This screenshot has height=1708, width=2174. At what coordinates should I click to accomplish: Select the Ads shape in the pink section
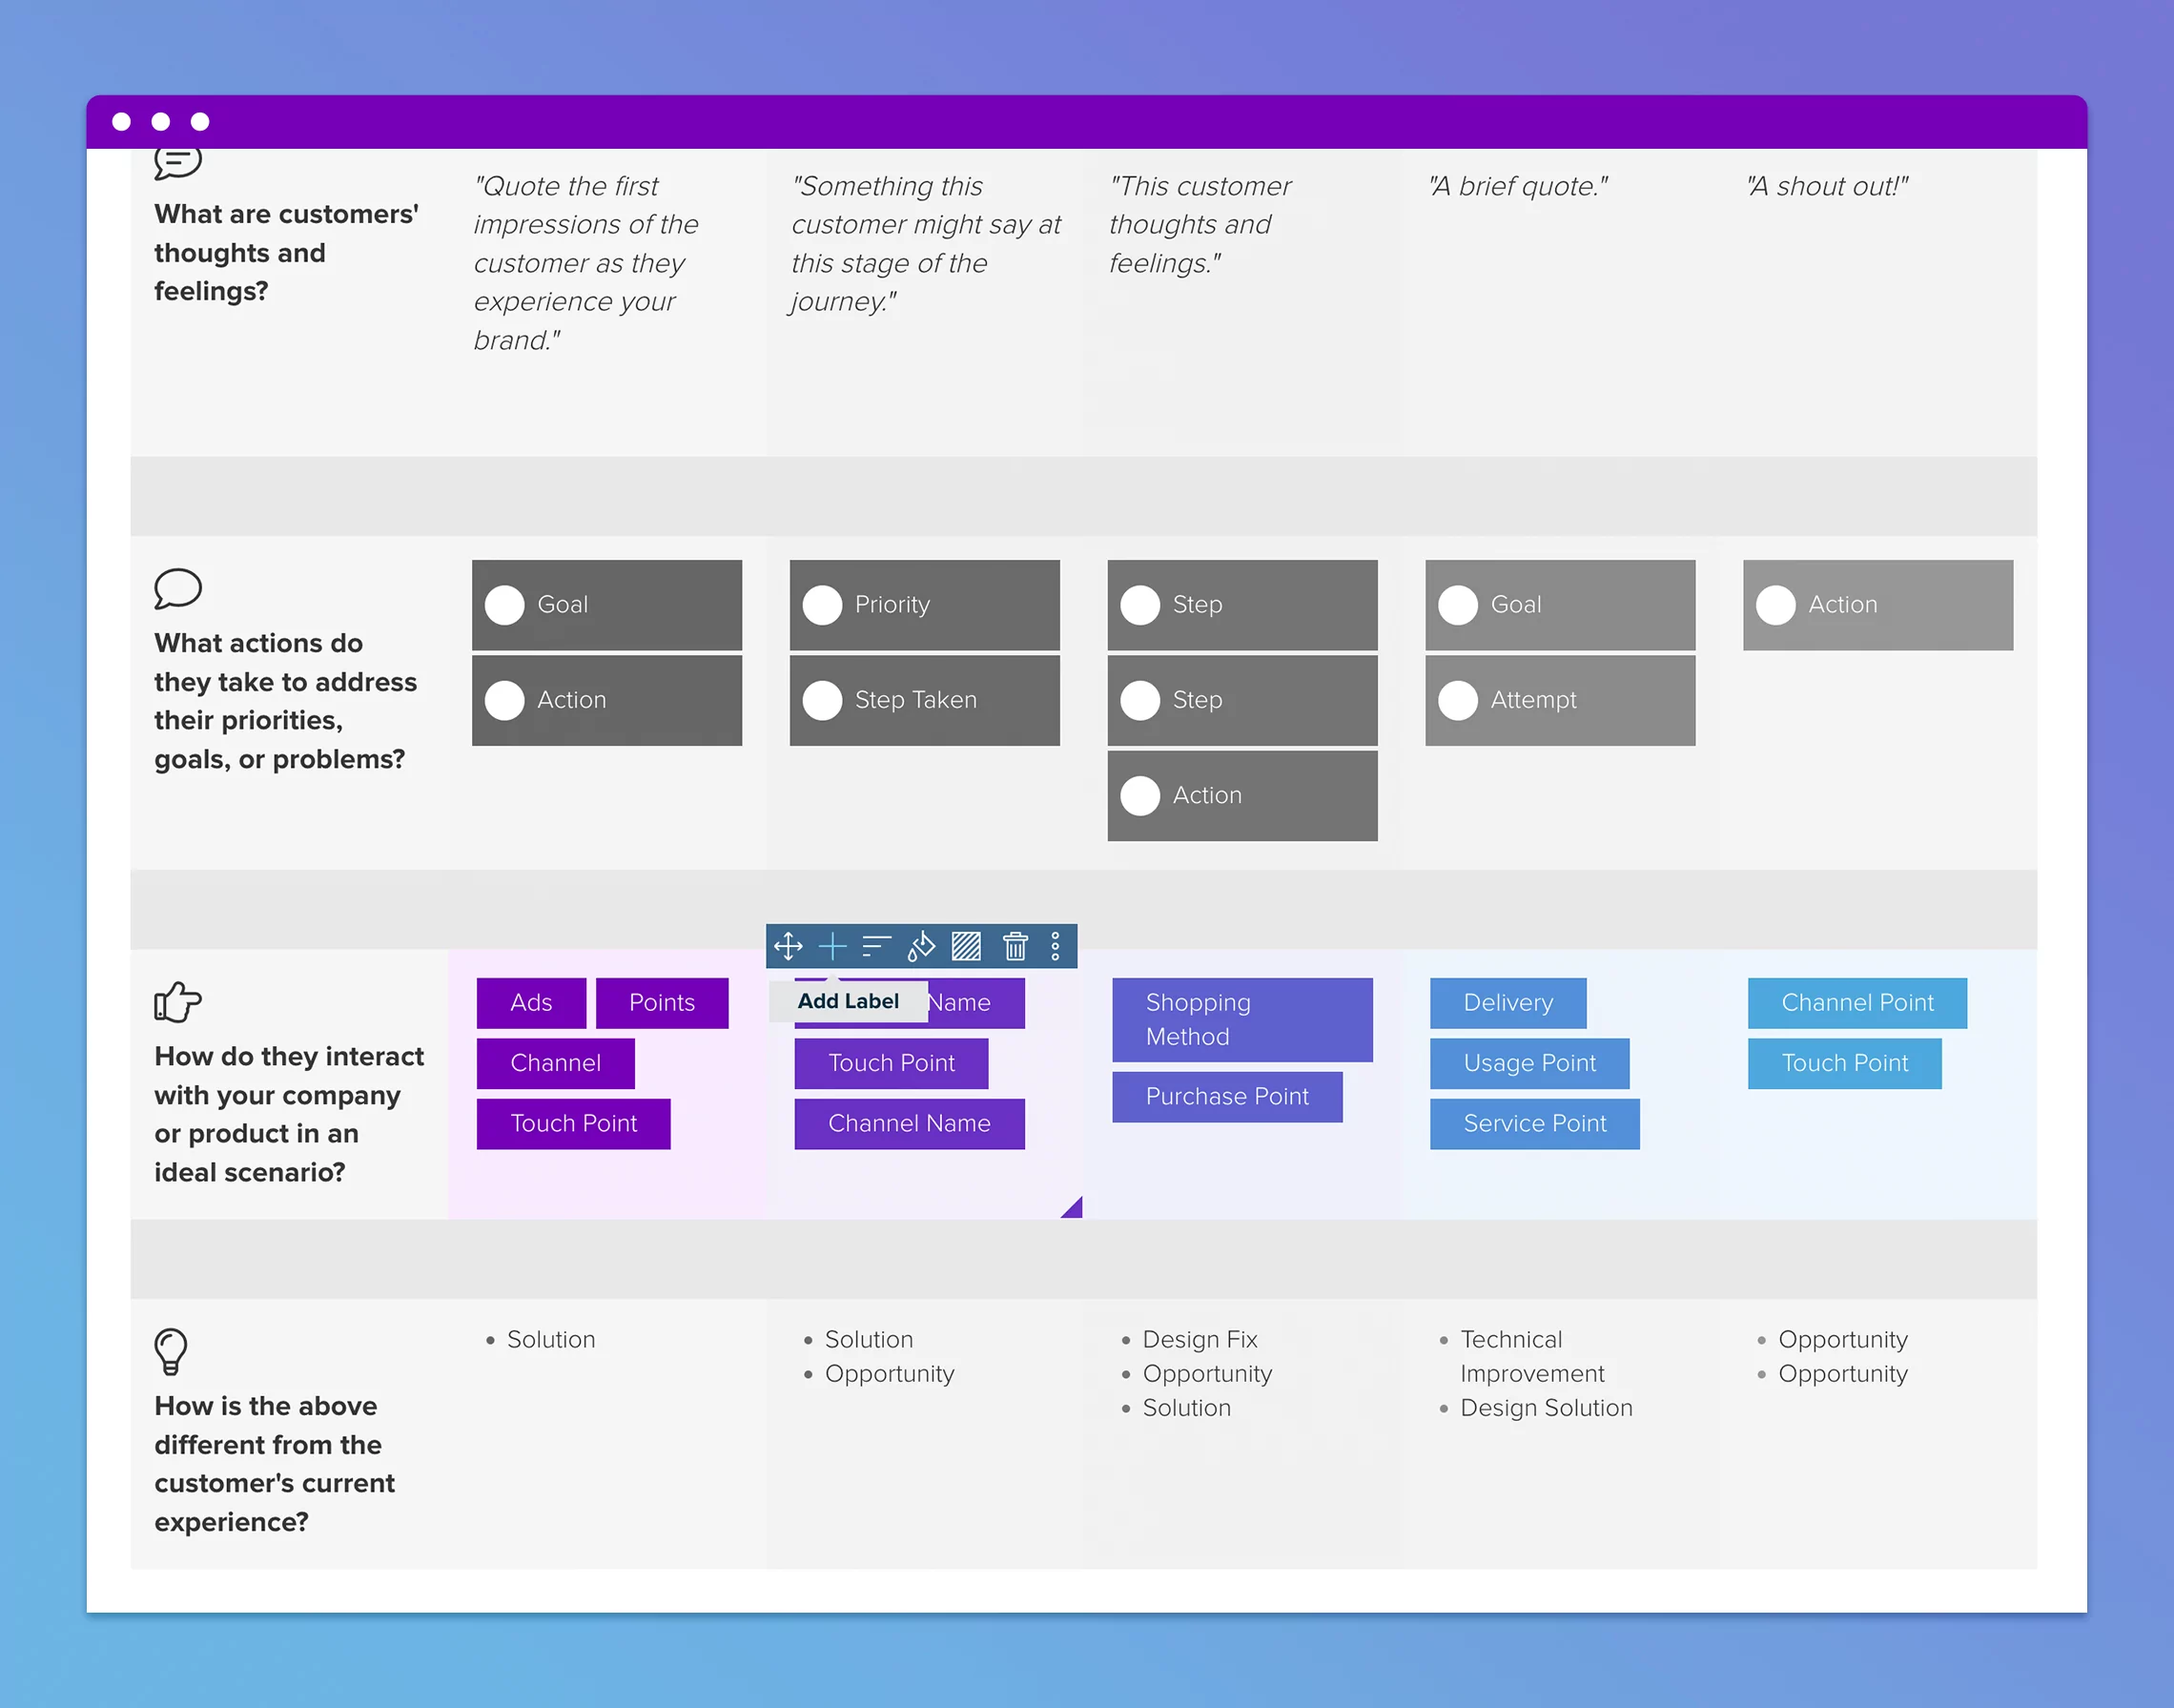pos(531,1003)
